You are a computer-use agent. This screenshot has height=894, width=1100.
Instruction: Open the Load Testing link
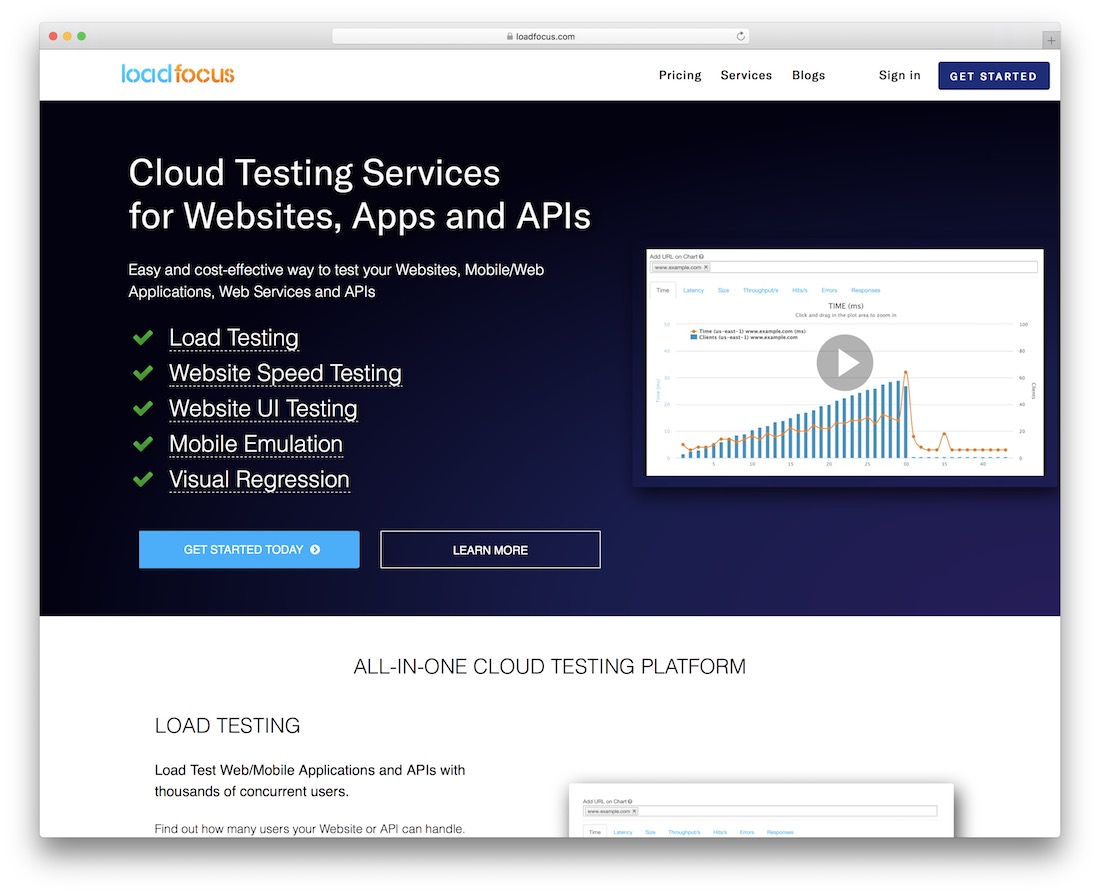[x=234, y=338]
